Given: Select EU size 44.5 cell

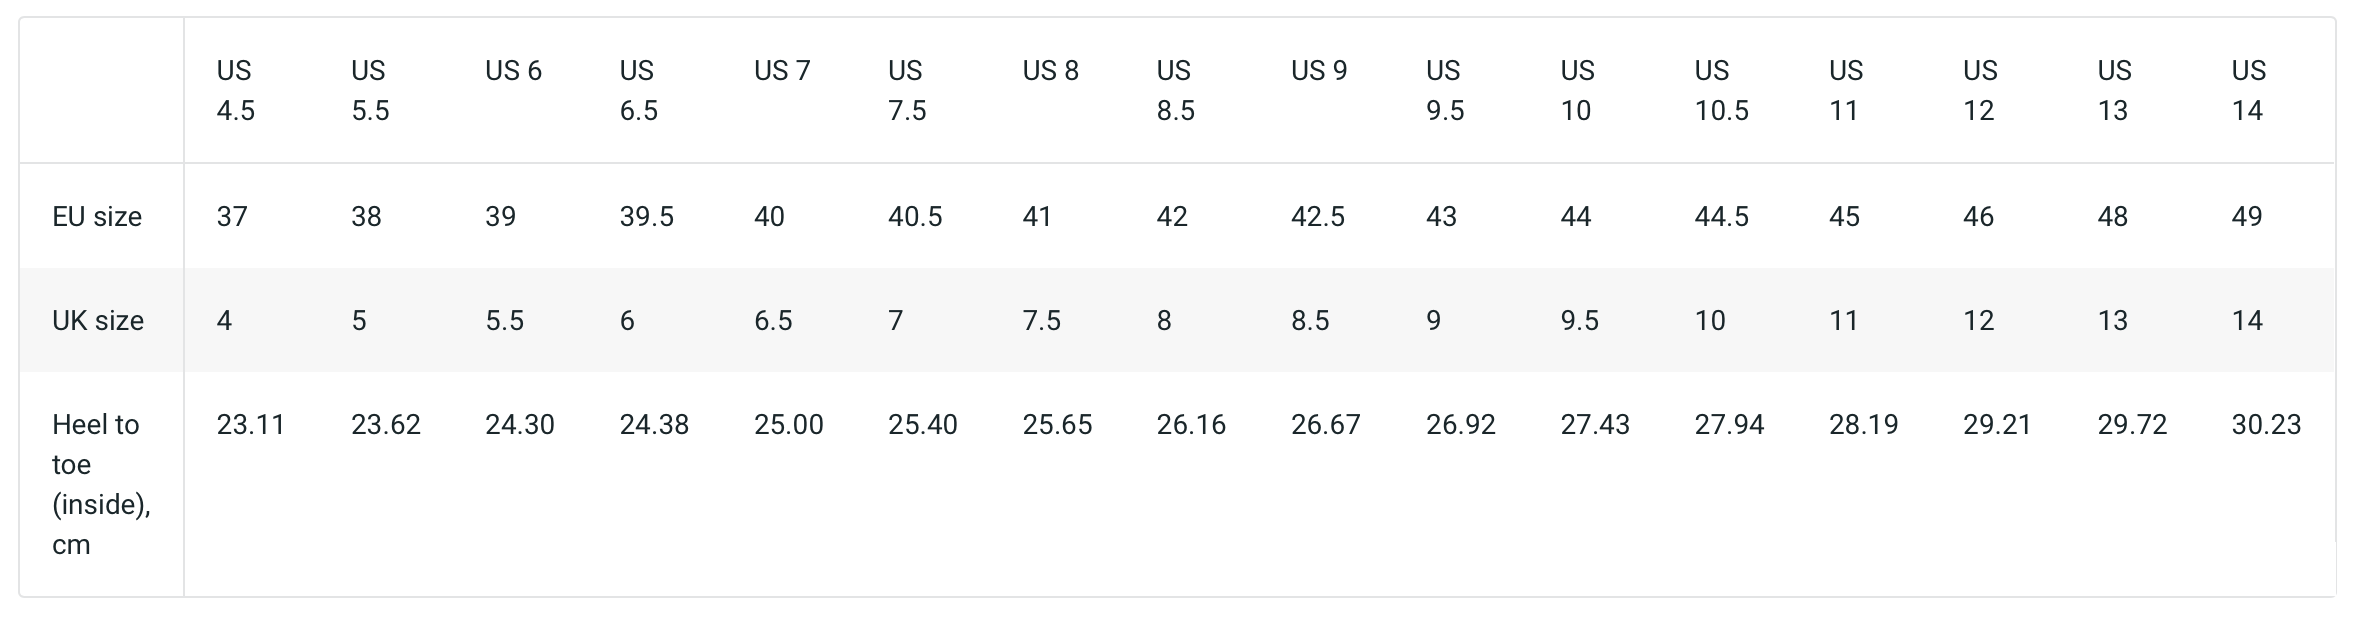Looking at the screenshot, I should coord(1721,216).
